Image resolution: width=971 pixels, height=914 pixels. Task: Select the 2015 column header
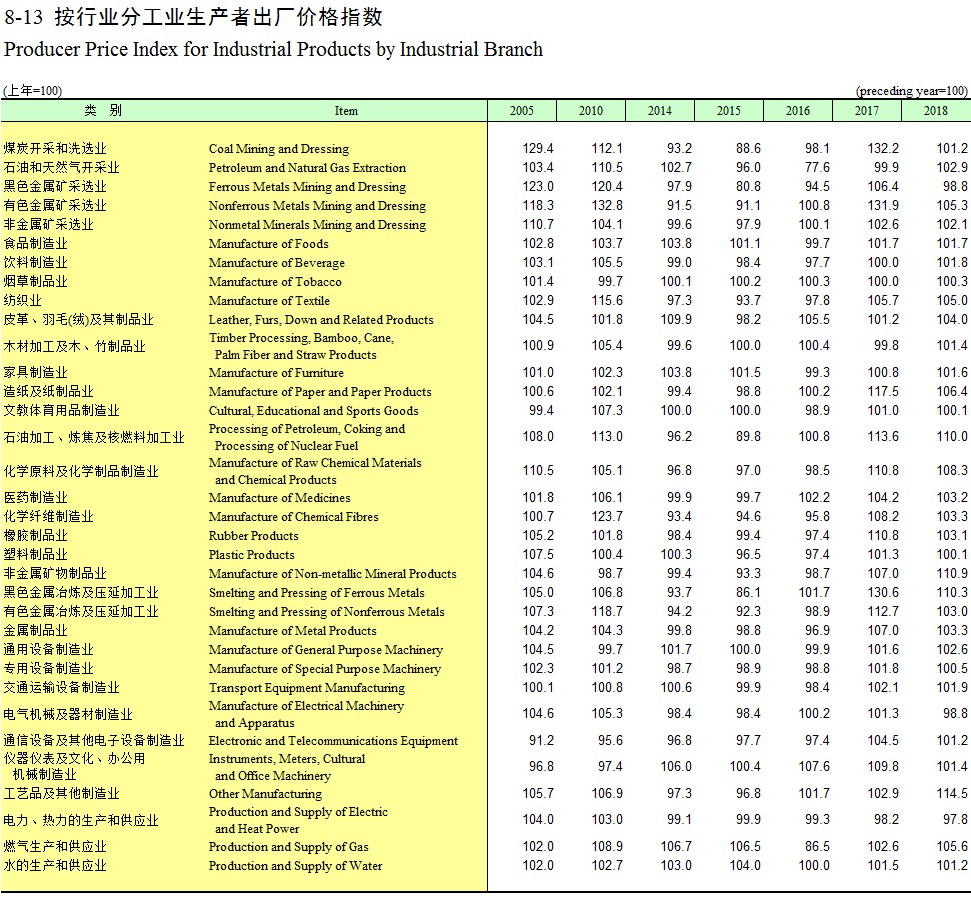pos(729,111)
